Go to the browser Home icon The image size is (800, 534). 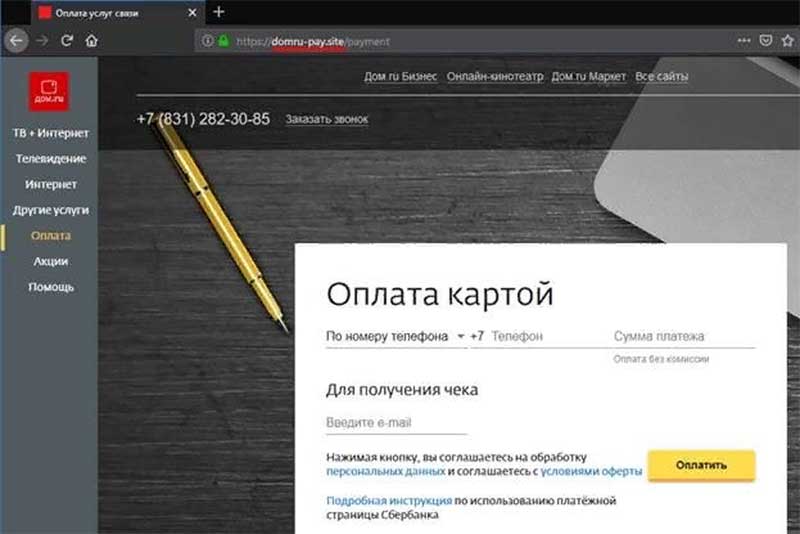[x=91, y=41]
